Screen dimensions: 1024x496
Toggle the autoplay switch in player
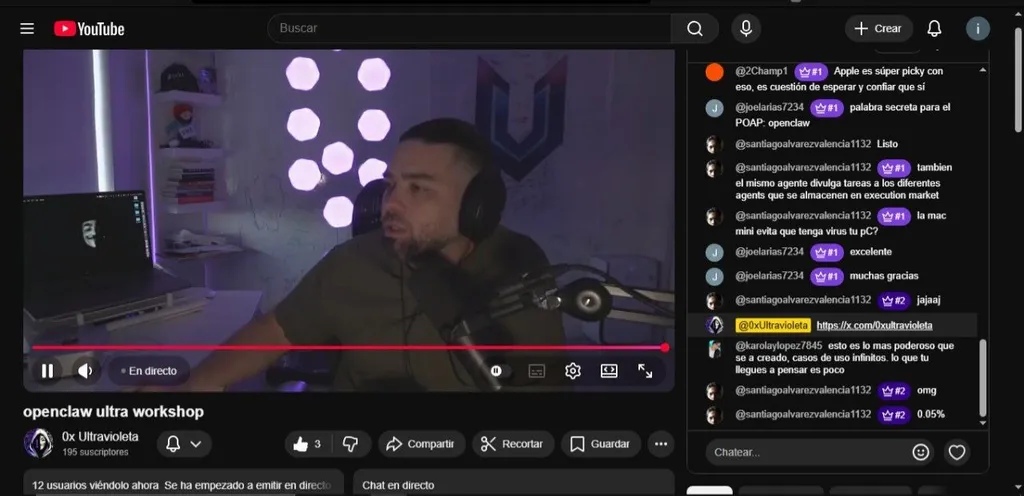498,371
